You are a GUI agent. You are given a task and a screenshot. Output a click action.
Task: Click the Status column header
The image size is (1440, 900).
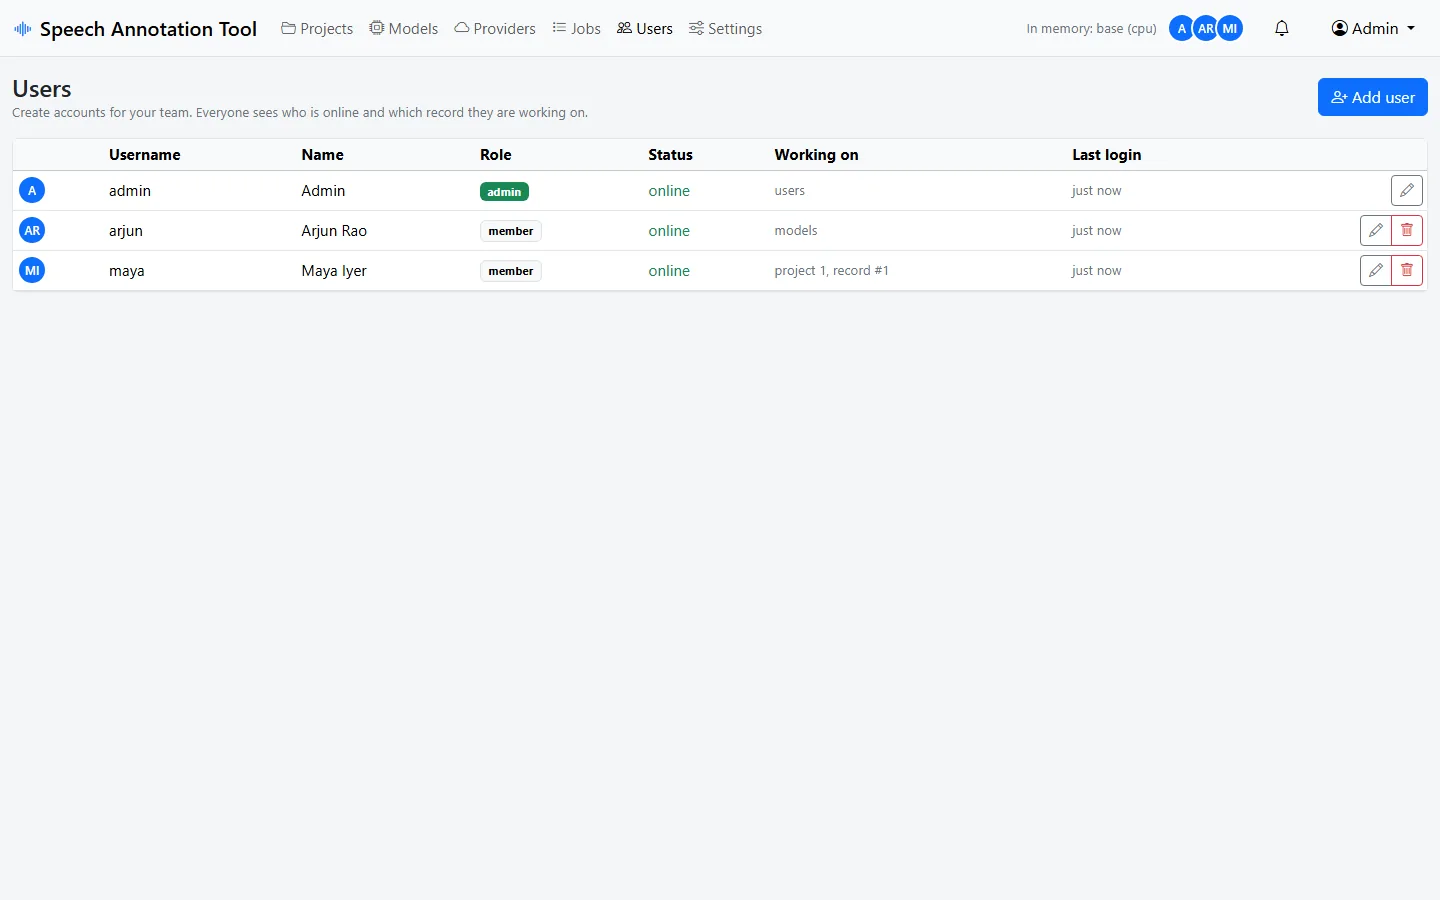(670, 155)
